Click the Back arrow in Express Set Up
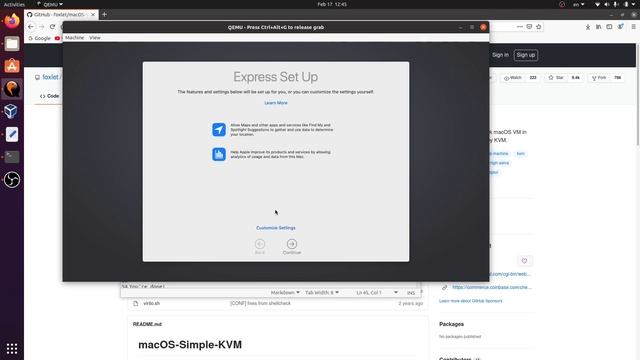 pyautogui.click(x=260, y=244)
